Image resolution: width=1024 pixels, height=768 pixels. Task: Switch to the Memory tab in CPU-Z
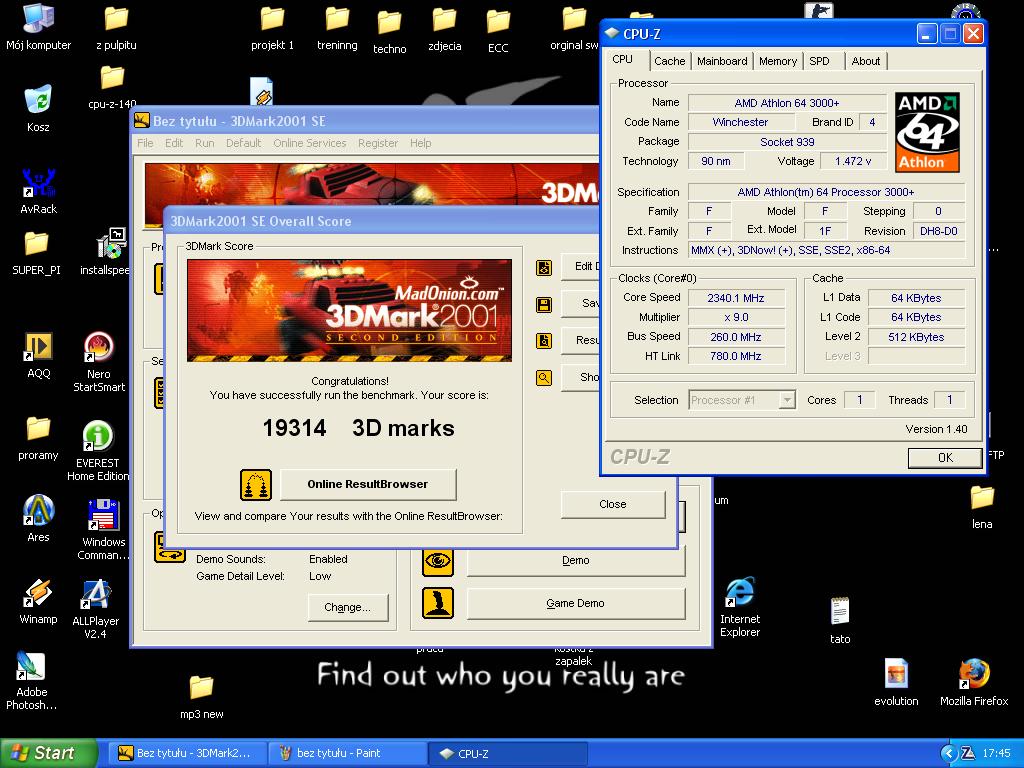coord(777,61)
